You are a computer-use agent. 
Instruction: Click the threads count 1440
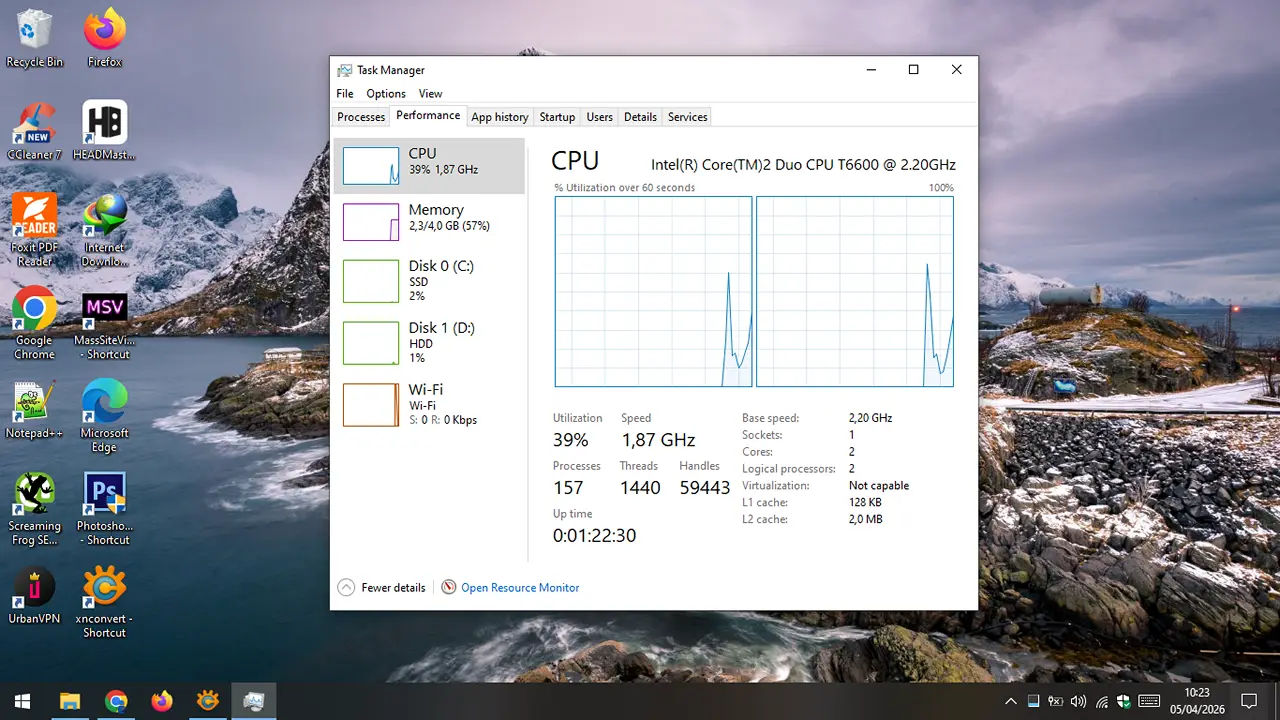pos(640,488)
